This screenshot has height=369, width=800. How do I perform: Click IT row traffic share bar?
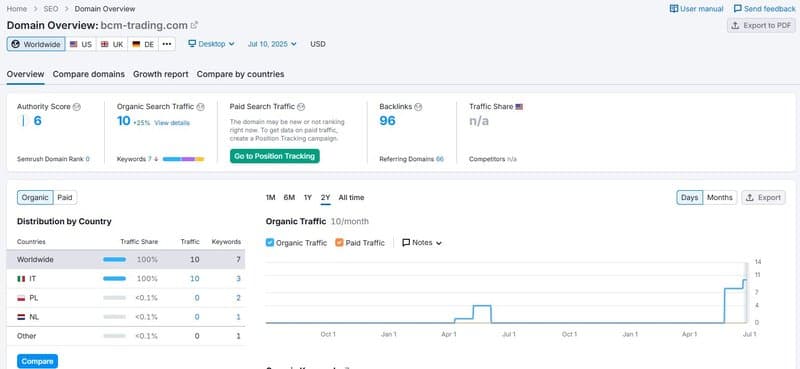coord(114,279)
